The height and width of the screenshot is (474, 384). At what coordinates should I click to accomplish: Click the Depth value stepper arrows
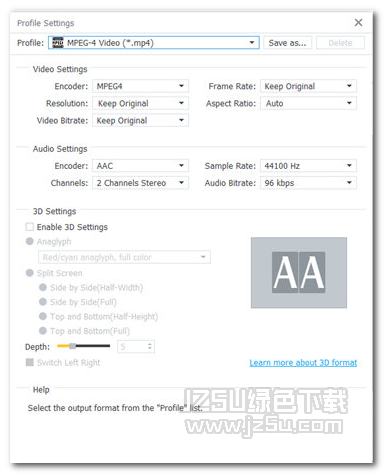[150, 347]
